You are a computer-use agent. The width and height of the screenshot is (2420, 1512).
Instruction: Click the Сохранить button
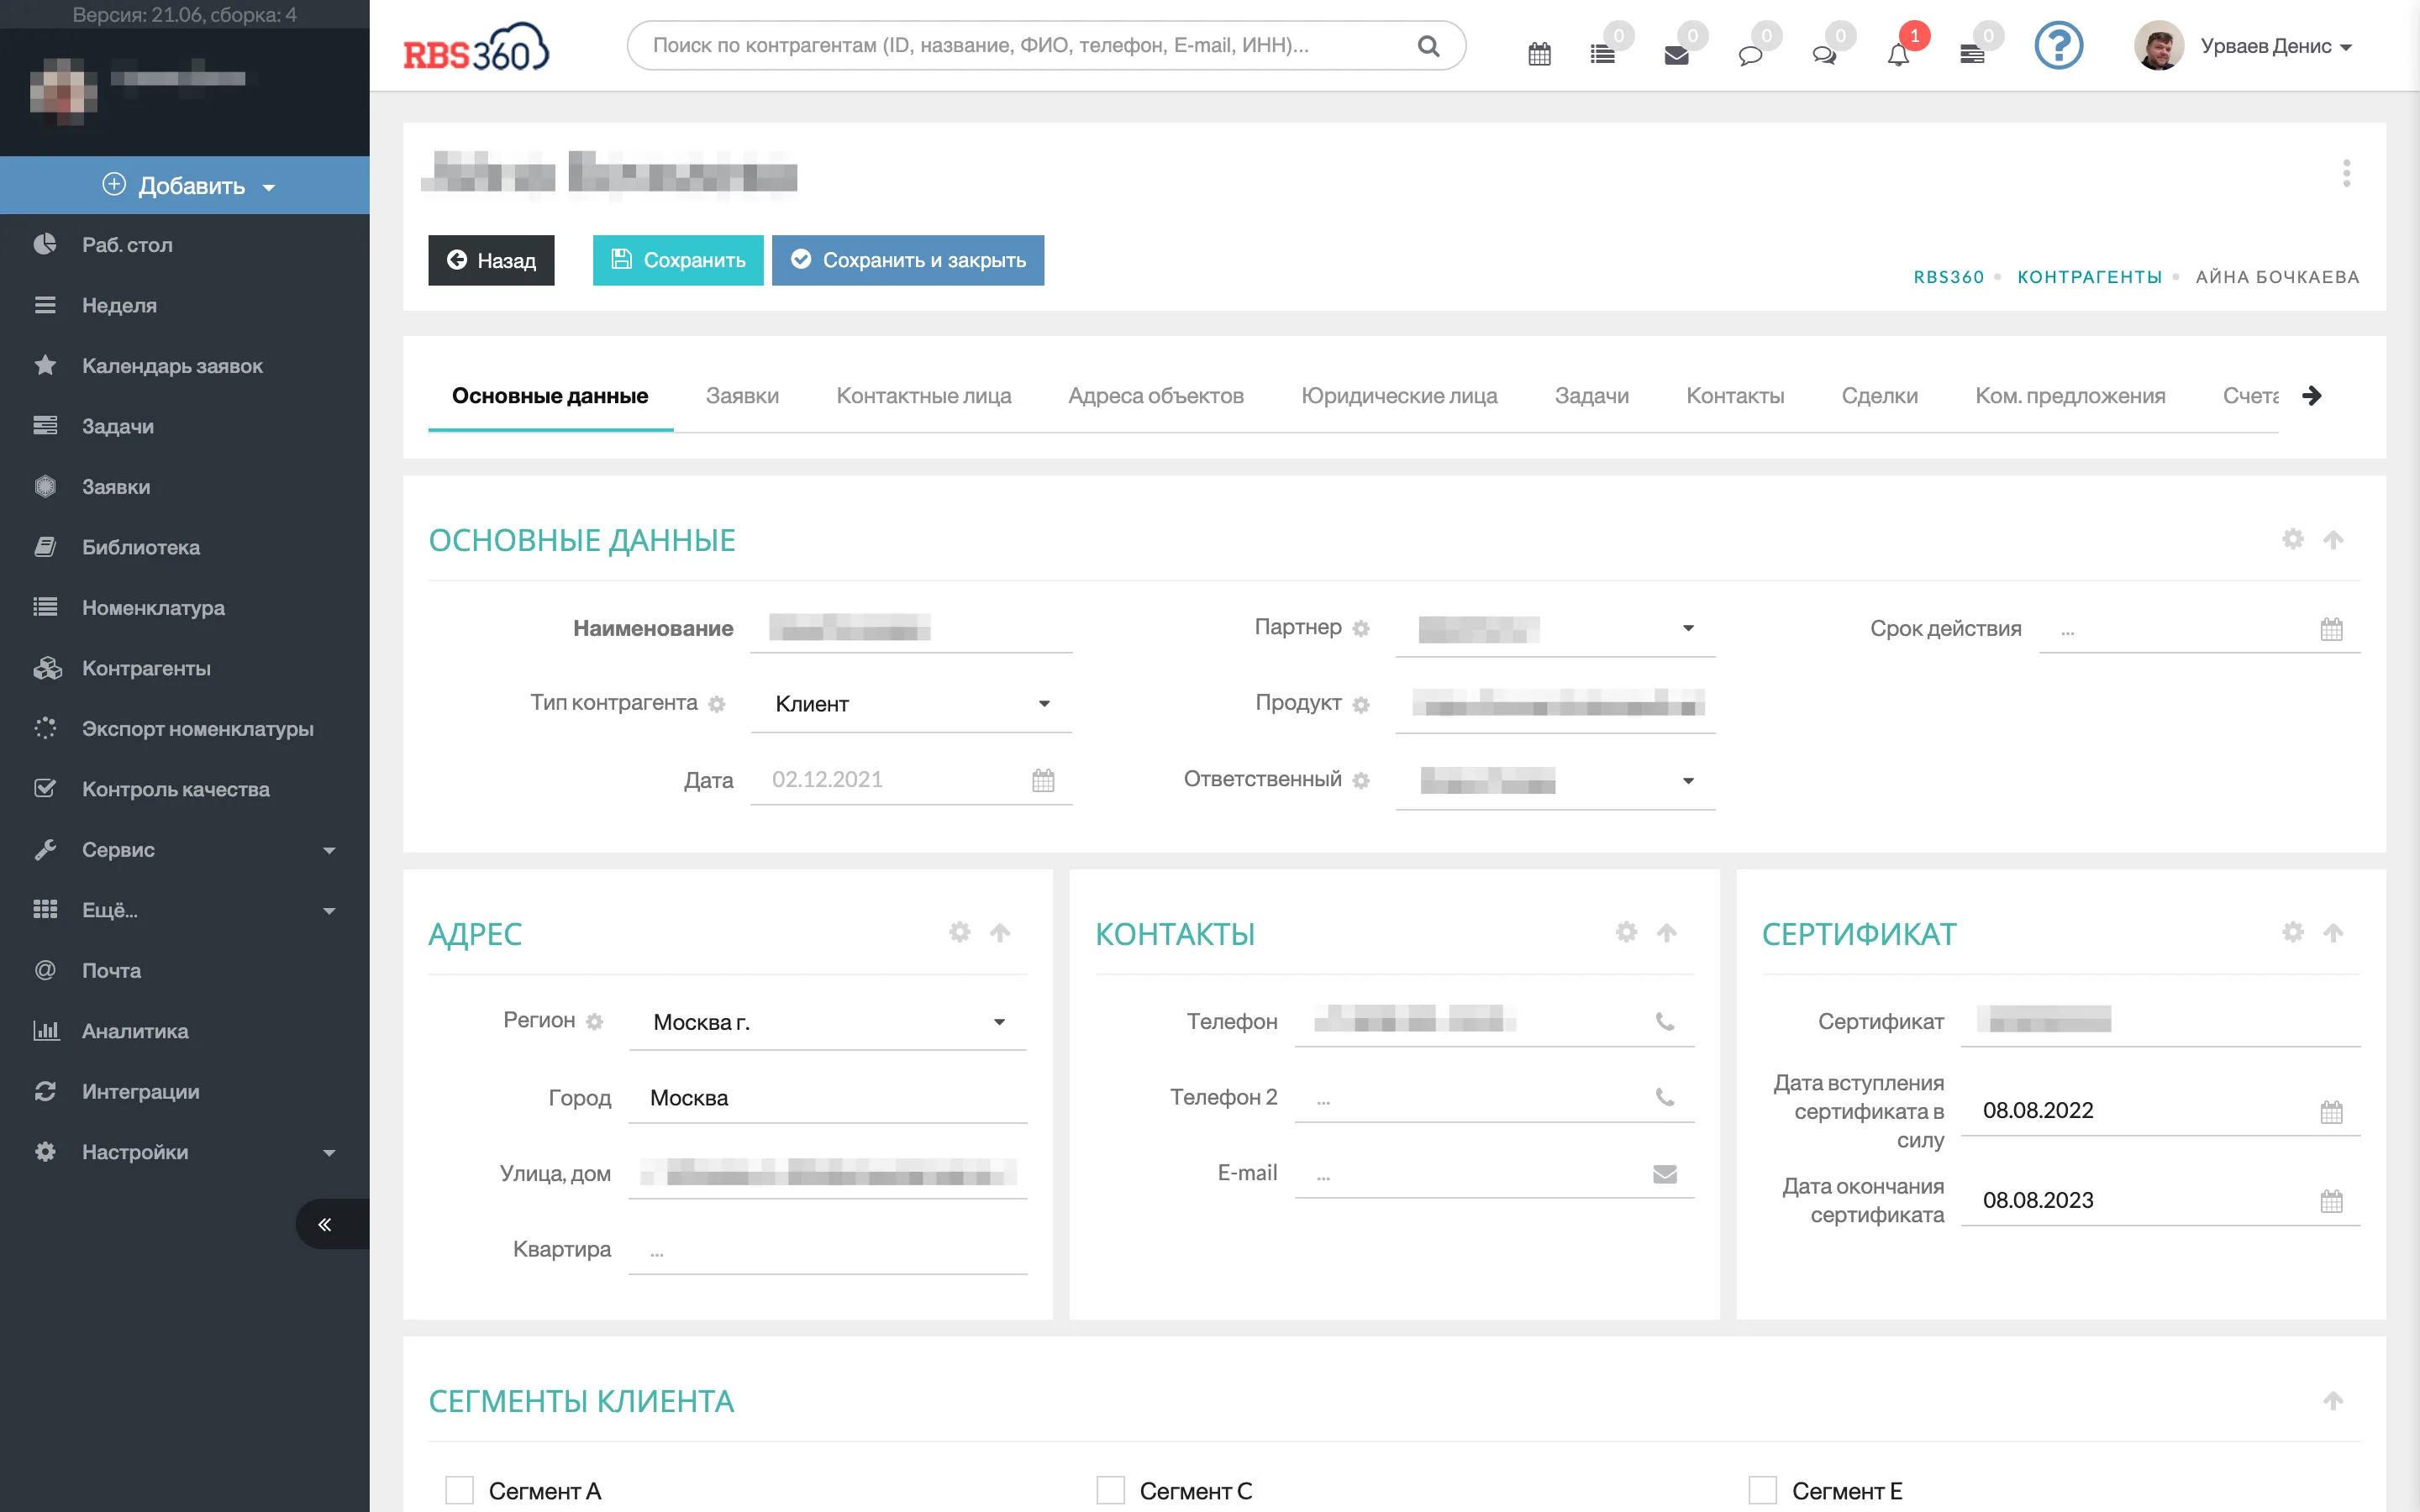(x=678, y=260)
